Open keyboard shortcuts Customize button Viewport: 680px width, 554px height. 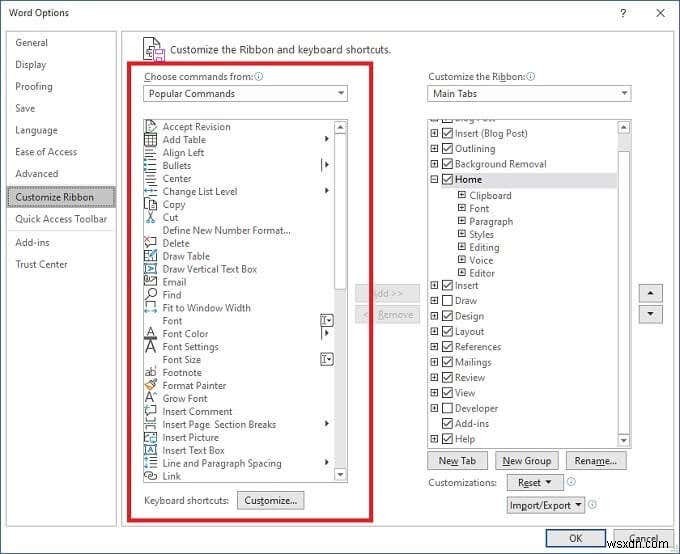tap(271, 500)
